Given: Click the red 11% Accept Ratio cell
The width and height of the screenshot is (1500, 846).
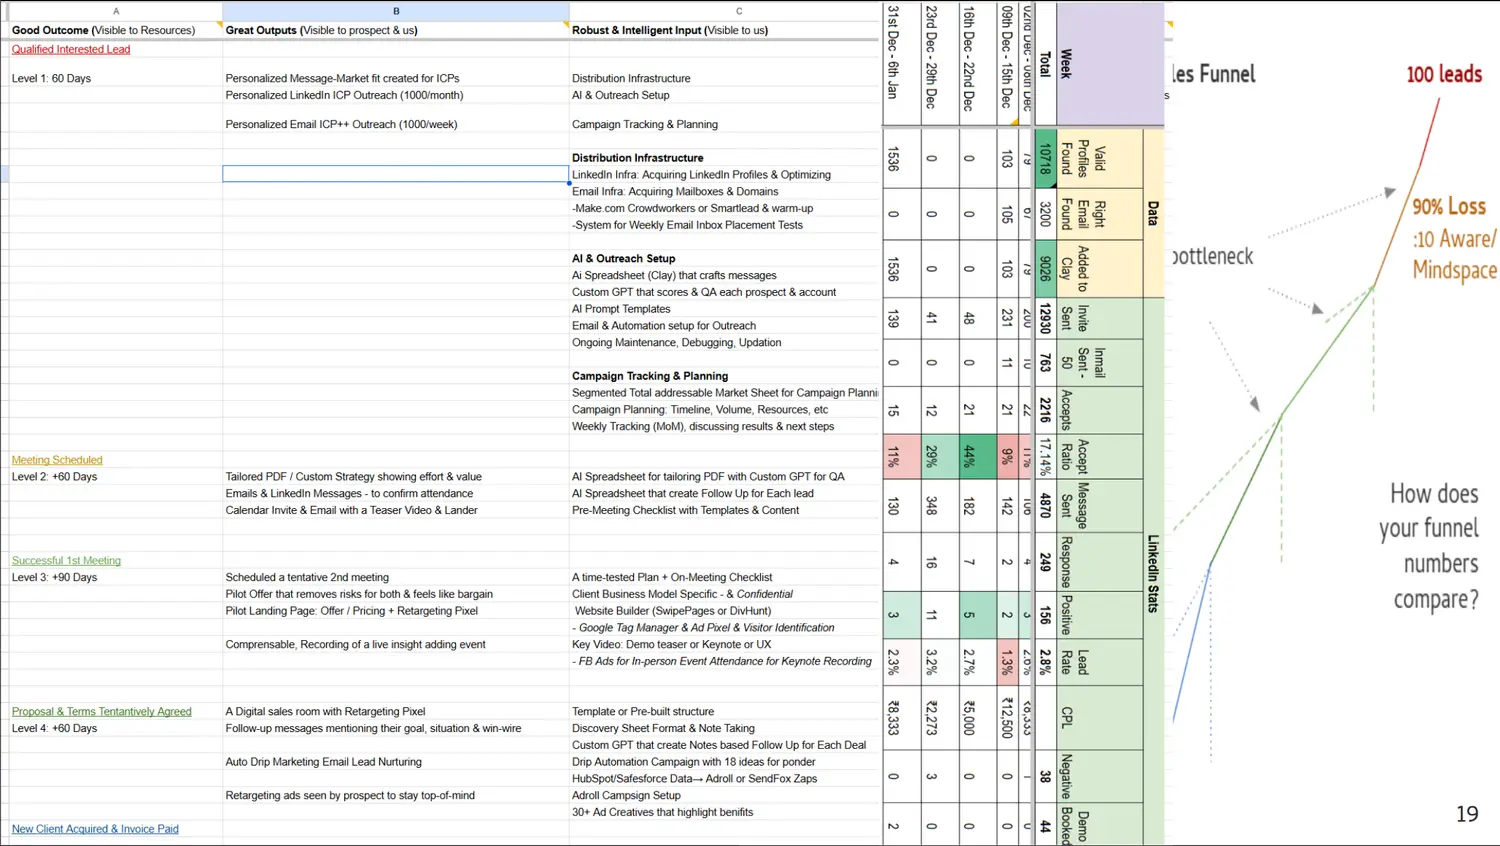Looking at the screenshot, I should pos(893,456).
